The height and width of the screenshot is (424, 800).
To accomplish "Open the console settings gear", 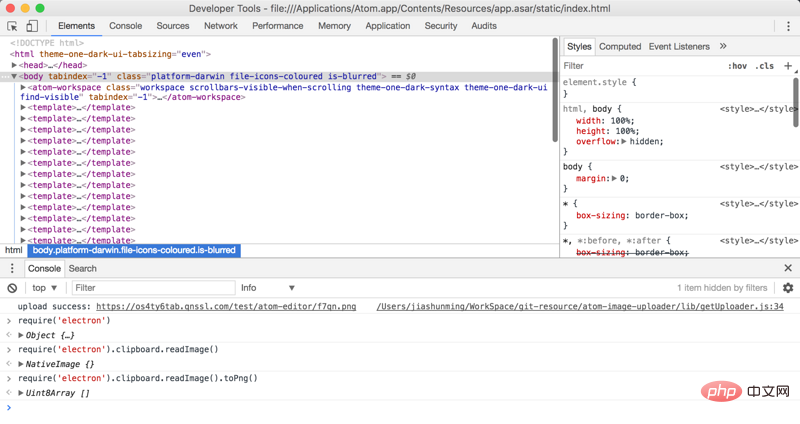I will (x=788, y=288).
